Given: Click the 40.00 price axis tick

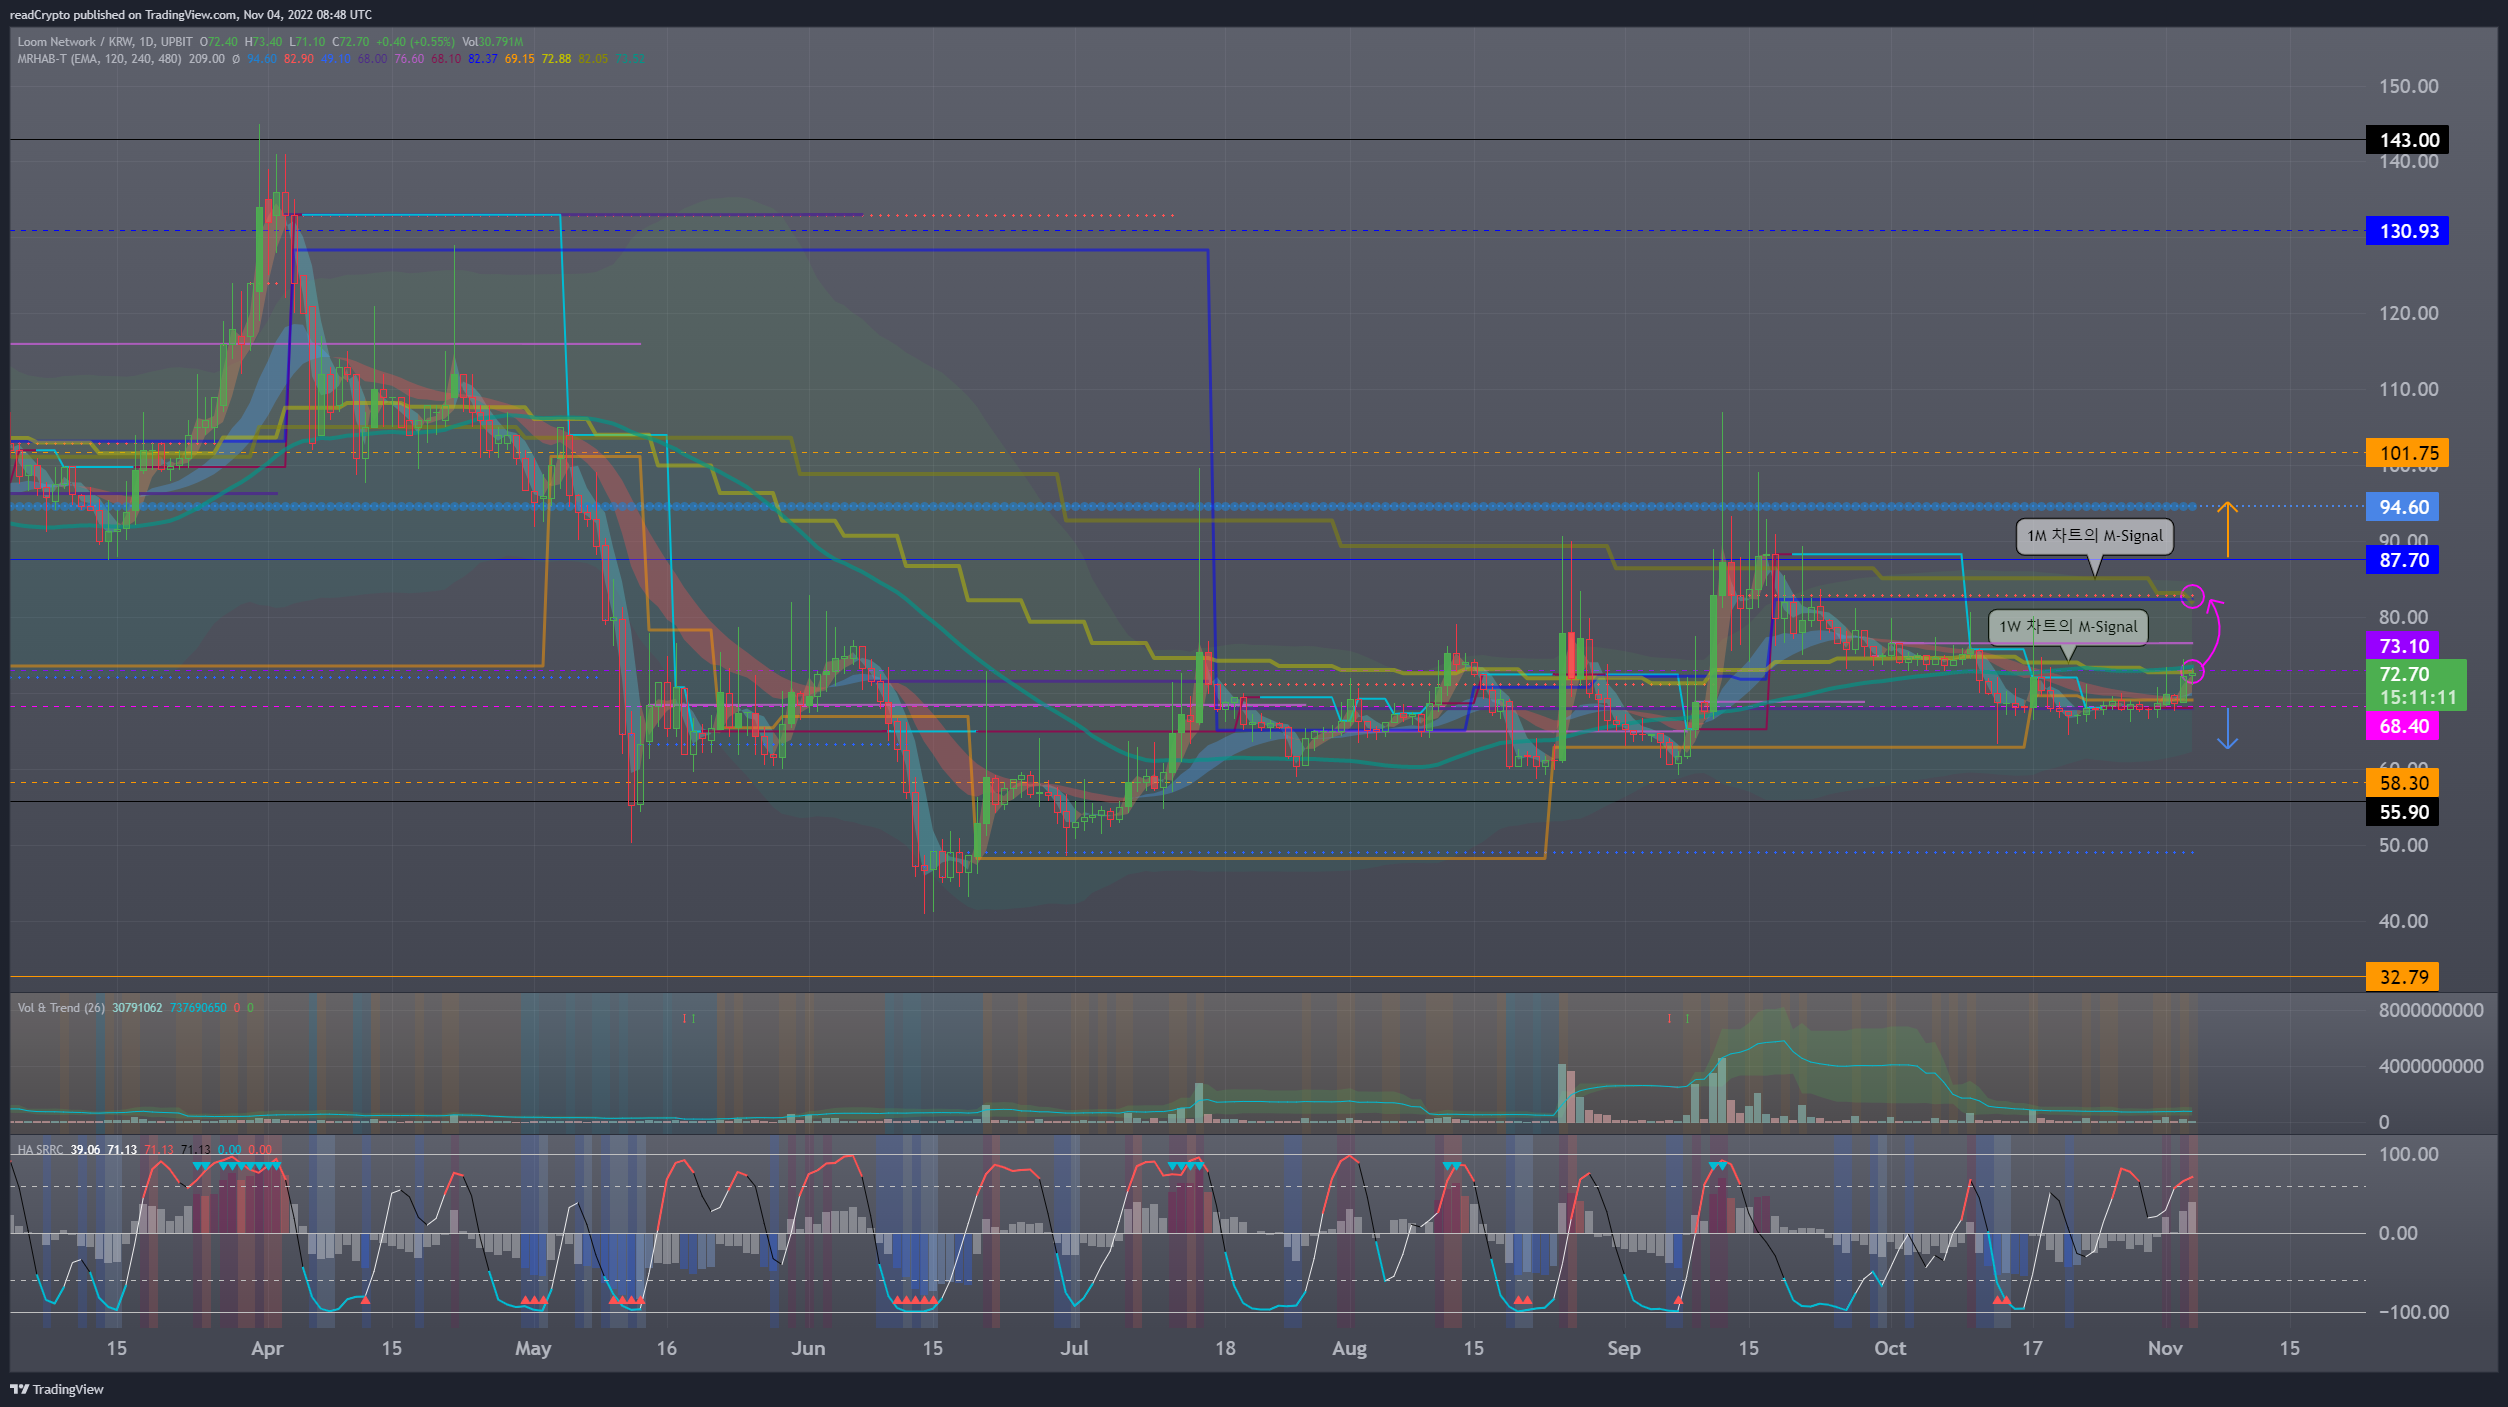Looking at the screenshot, I should coord(2403,921).
